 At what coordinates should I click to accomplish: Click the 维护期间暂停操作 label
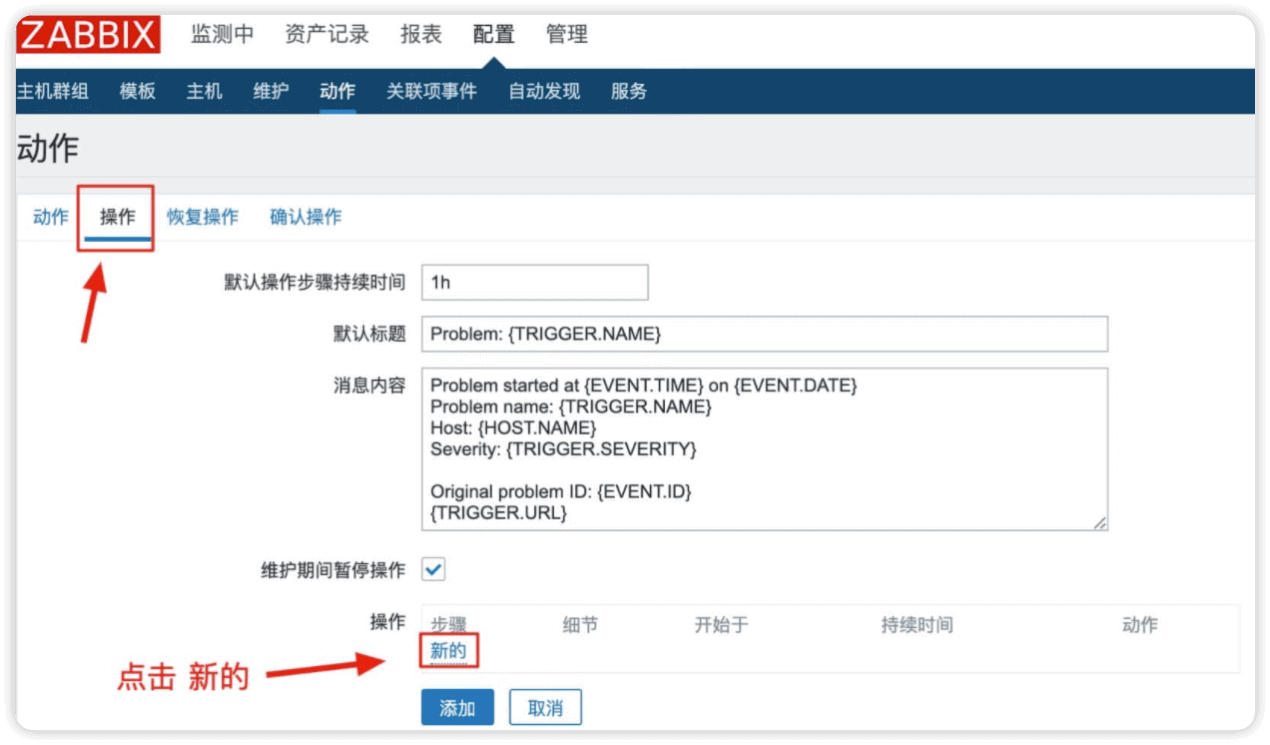(333, 570)
